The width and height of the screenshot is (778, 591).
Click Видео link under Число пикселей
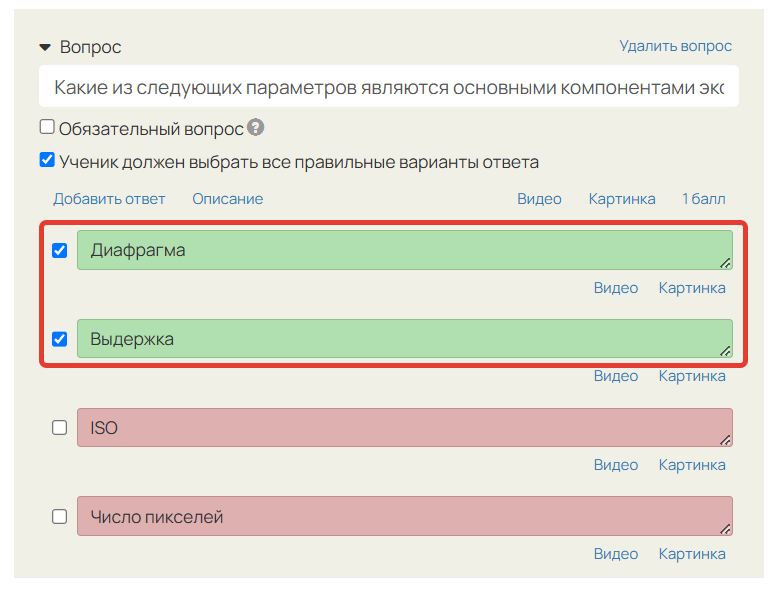pos(616,554)
